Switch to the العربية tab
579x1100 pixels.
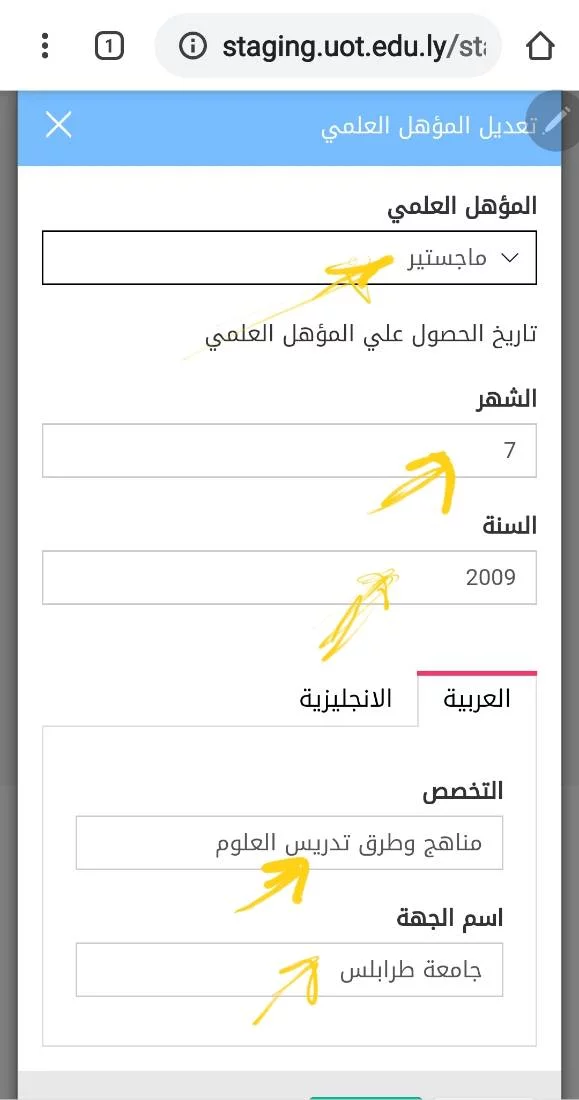477,699
